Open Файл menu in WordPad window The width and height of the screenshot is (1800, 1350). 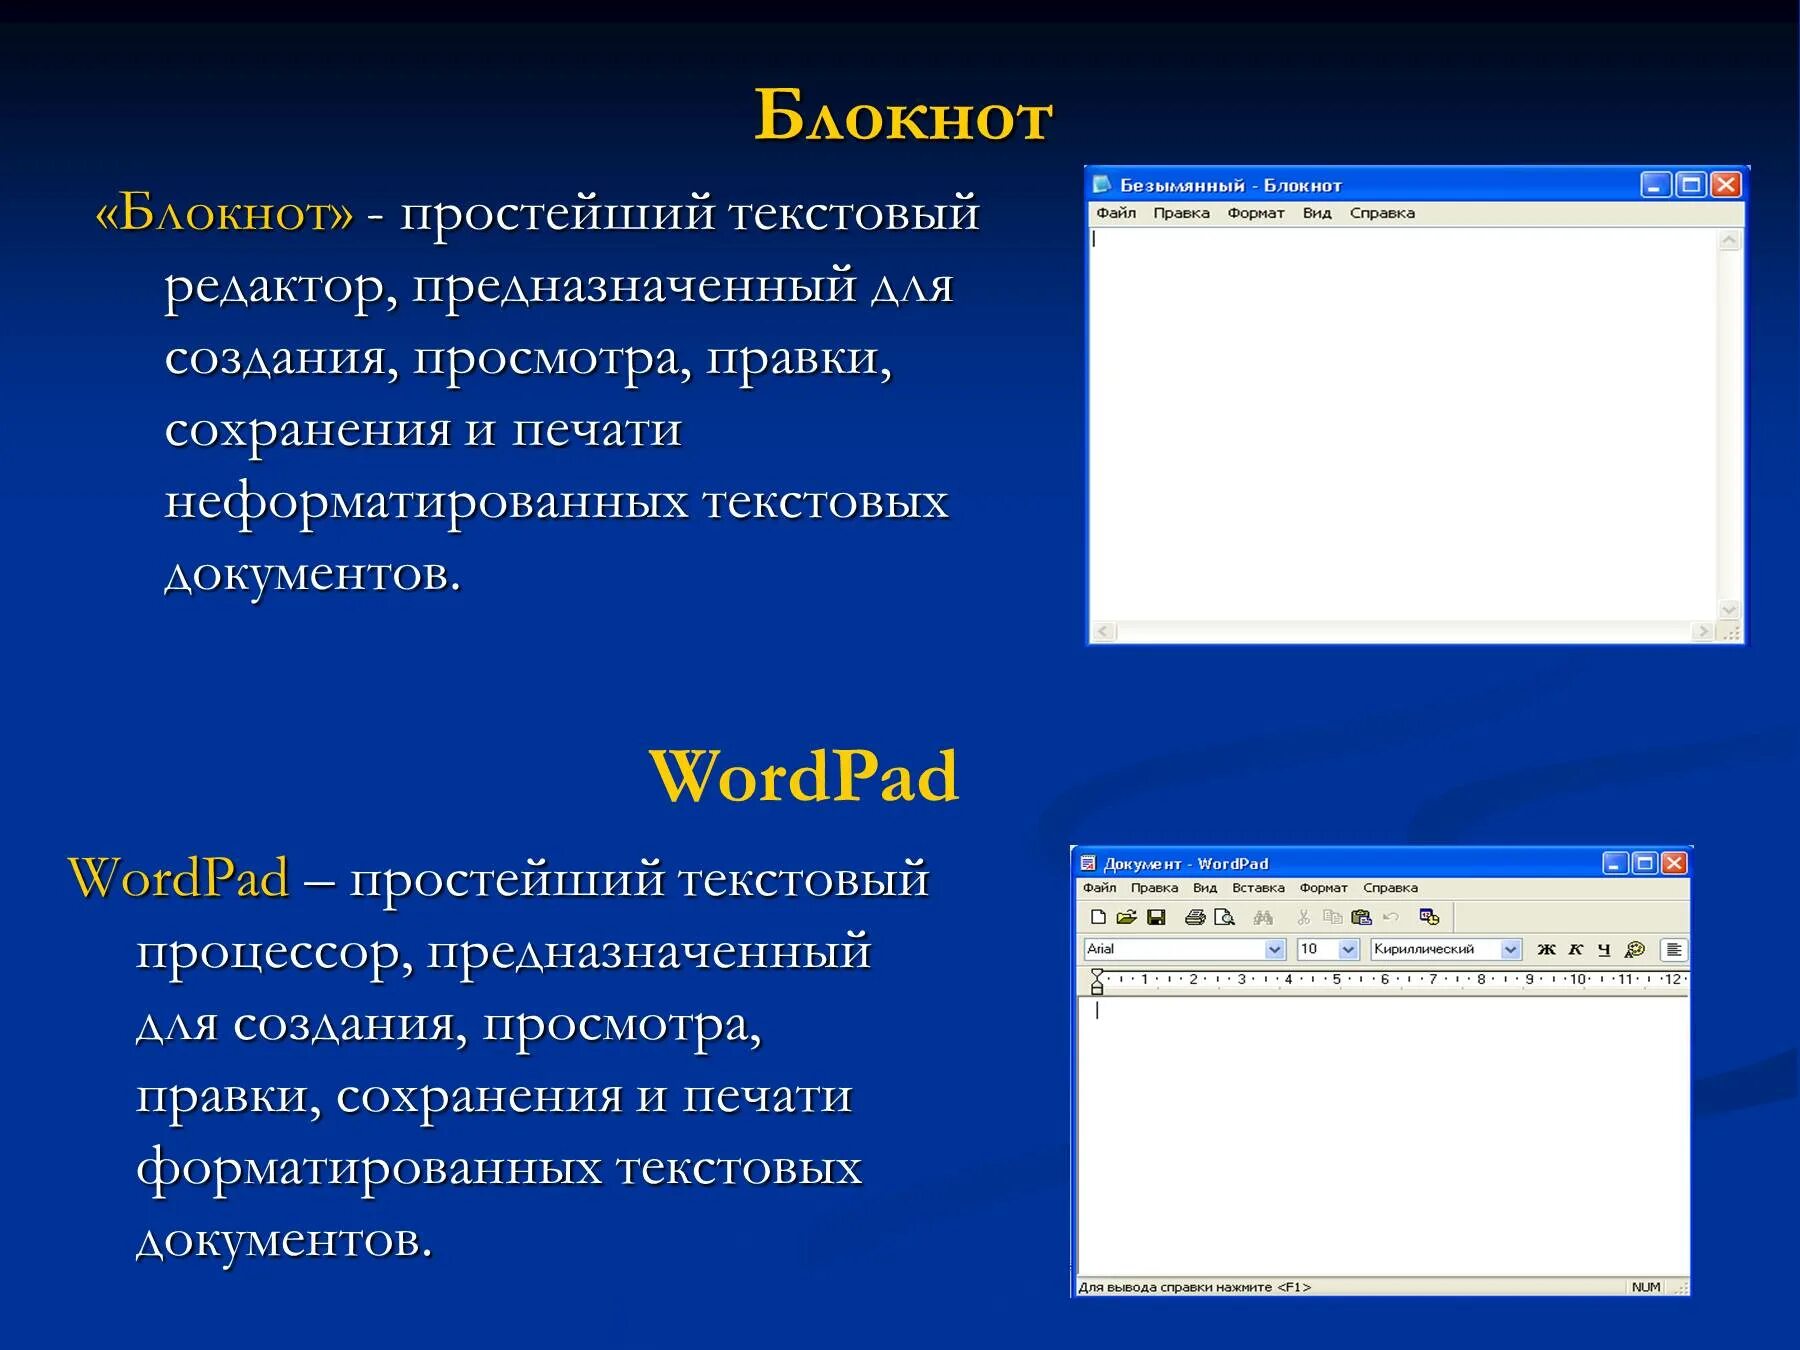(x=1099, y=888)
